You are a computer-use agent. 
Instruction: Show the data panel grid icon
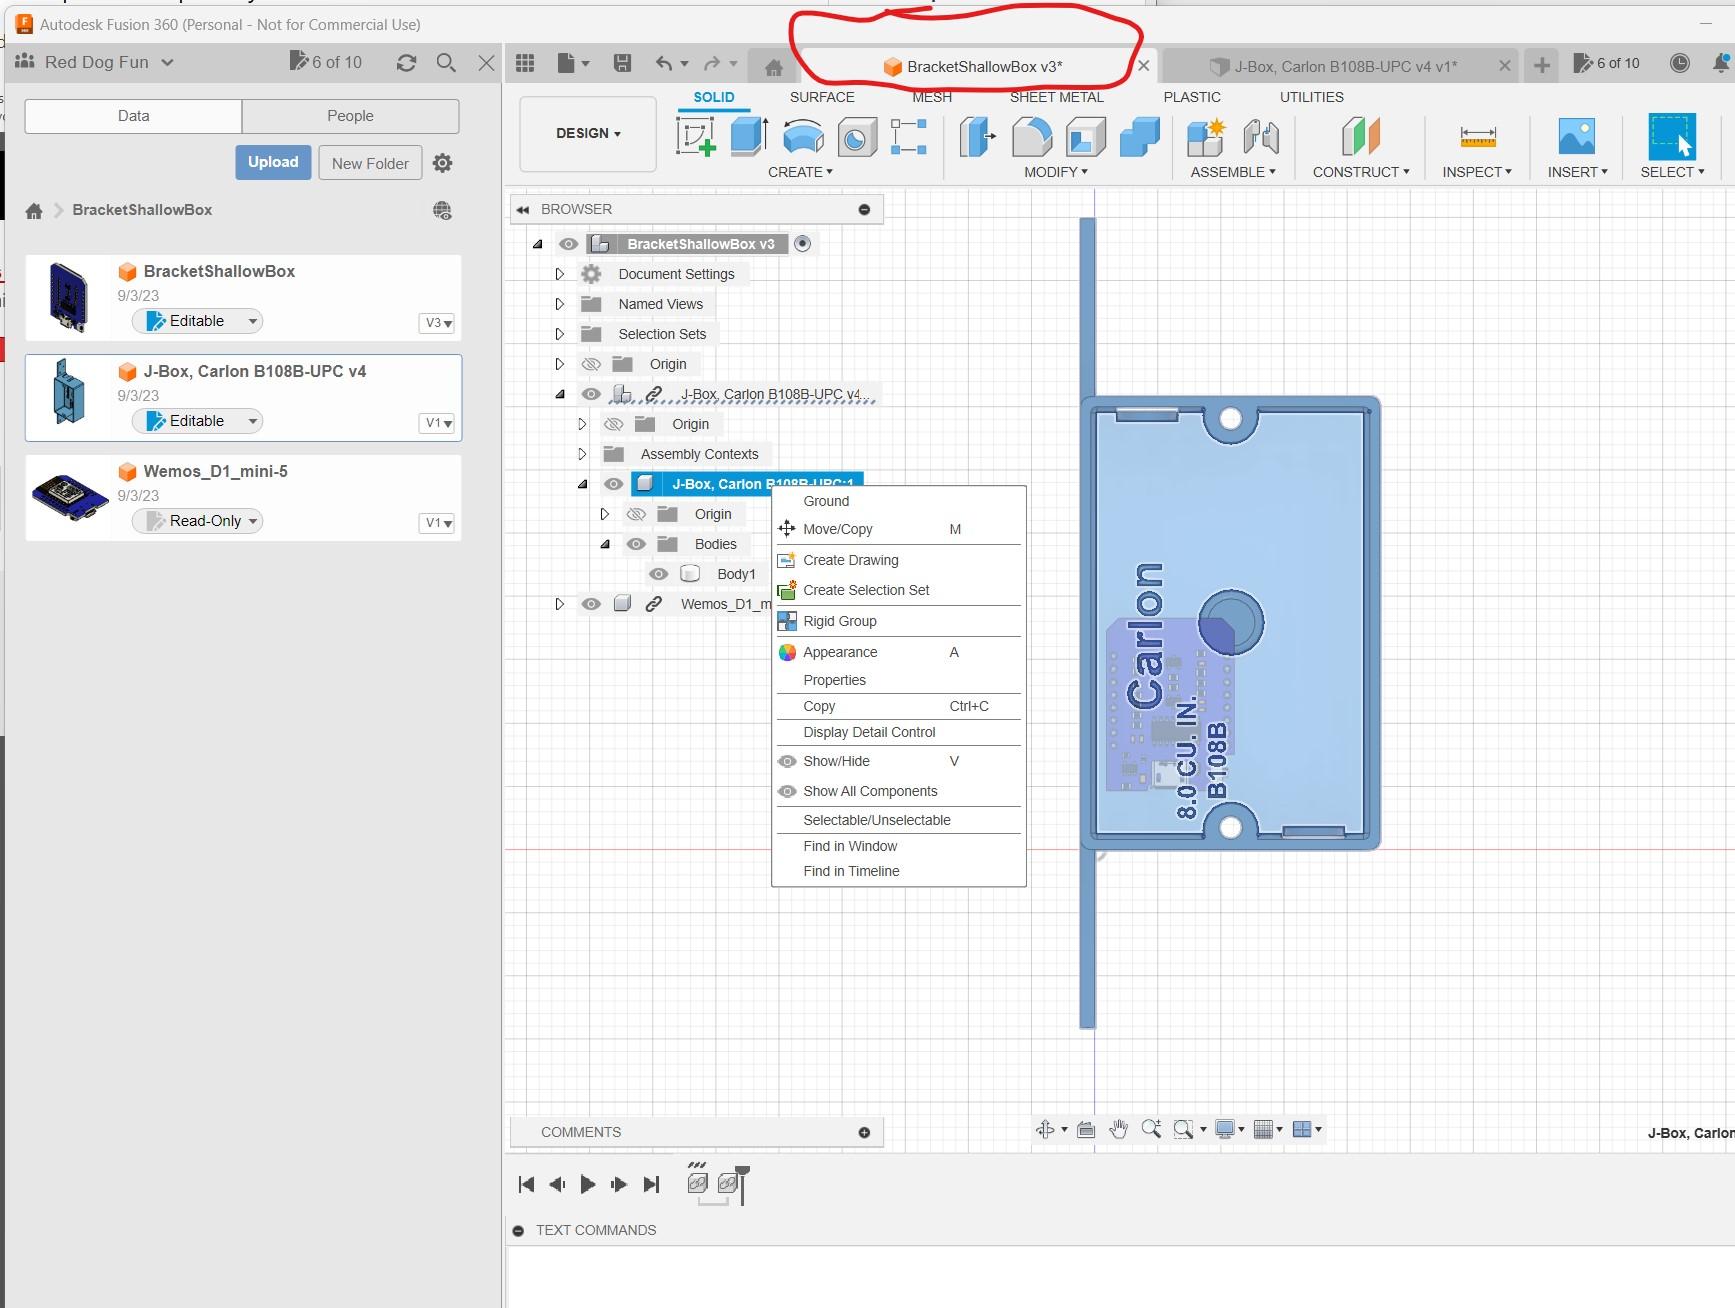(525, 64)
